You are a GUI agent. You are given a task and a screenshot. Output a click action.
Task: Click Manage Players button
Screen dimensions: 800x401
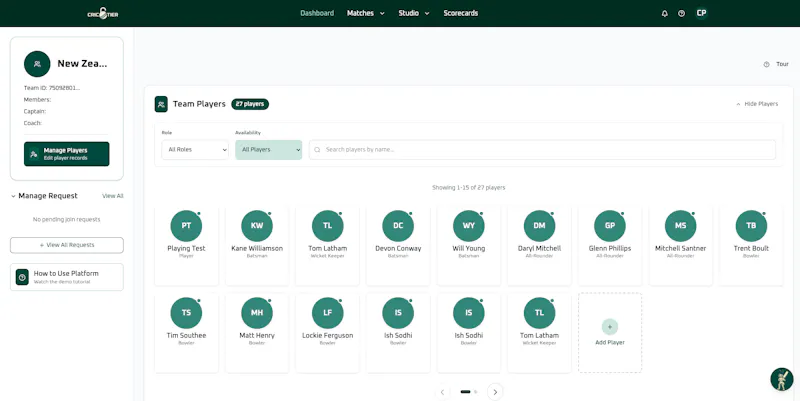point(66,154)
